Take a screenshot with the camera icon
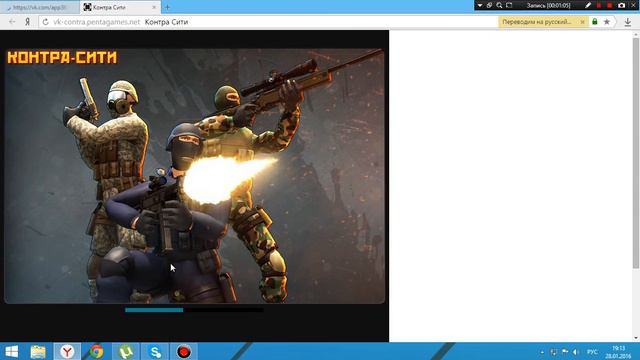The image size is (640, 360). 622,5
